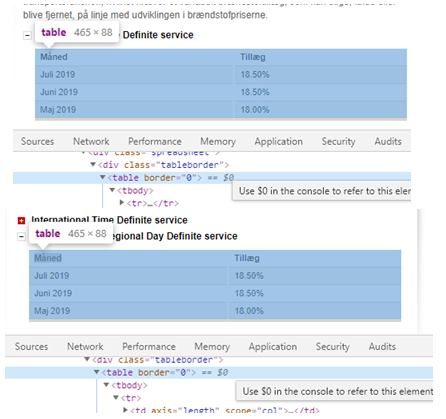Expand the collapsed <tr>…</tr> node arrow
The image size is (446, 419).
[x=122, y=202]
